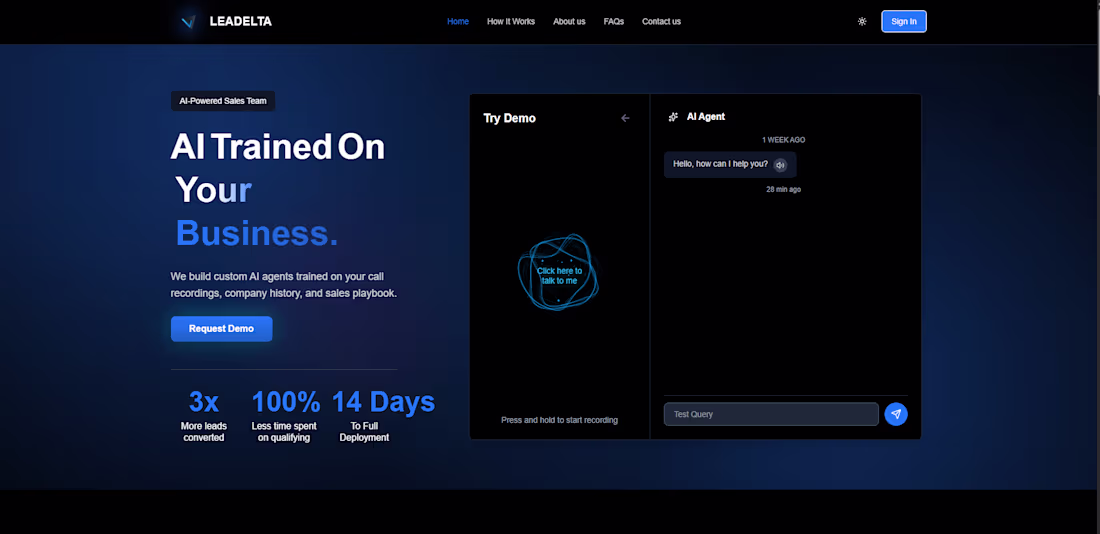Go to About us
The height and width of the screenshot is (534, 1100).
tap(569, 22)
